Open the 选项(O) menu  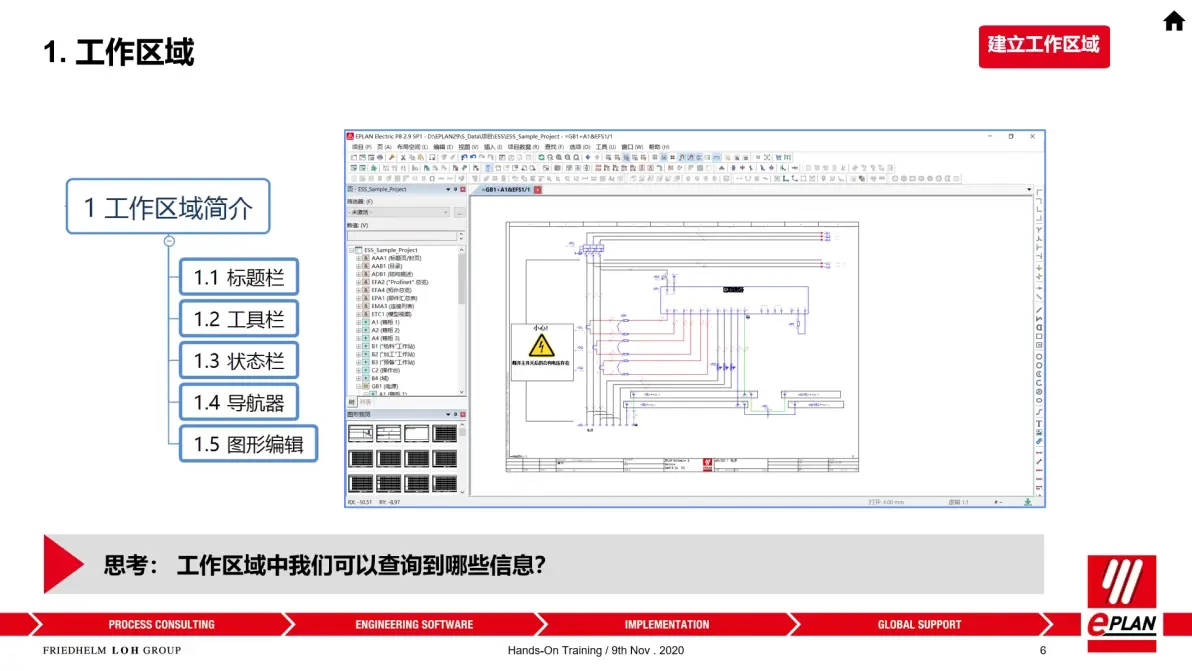point(580,147)
